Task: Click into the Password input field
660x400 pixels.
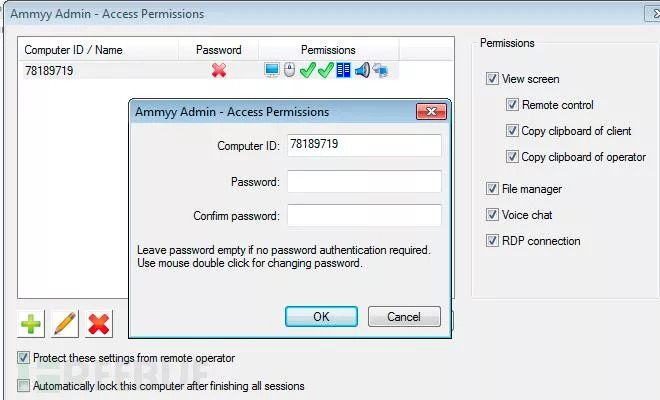Action: pos(364,181)
